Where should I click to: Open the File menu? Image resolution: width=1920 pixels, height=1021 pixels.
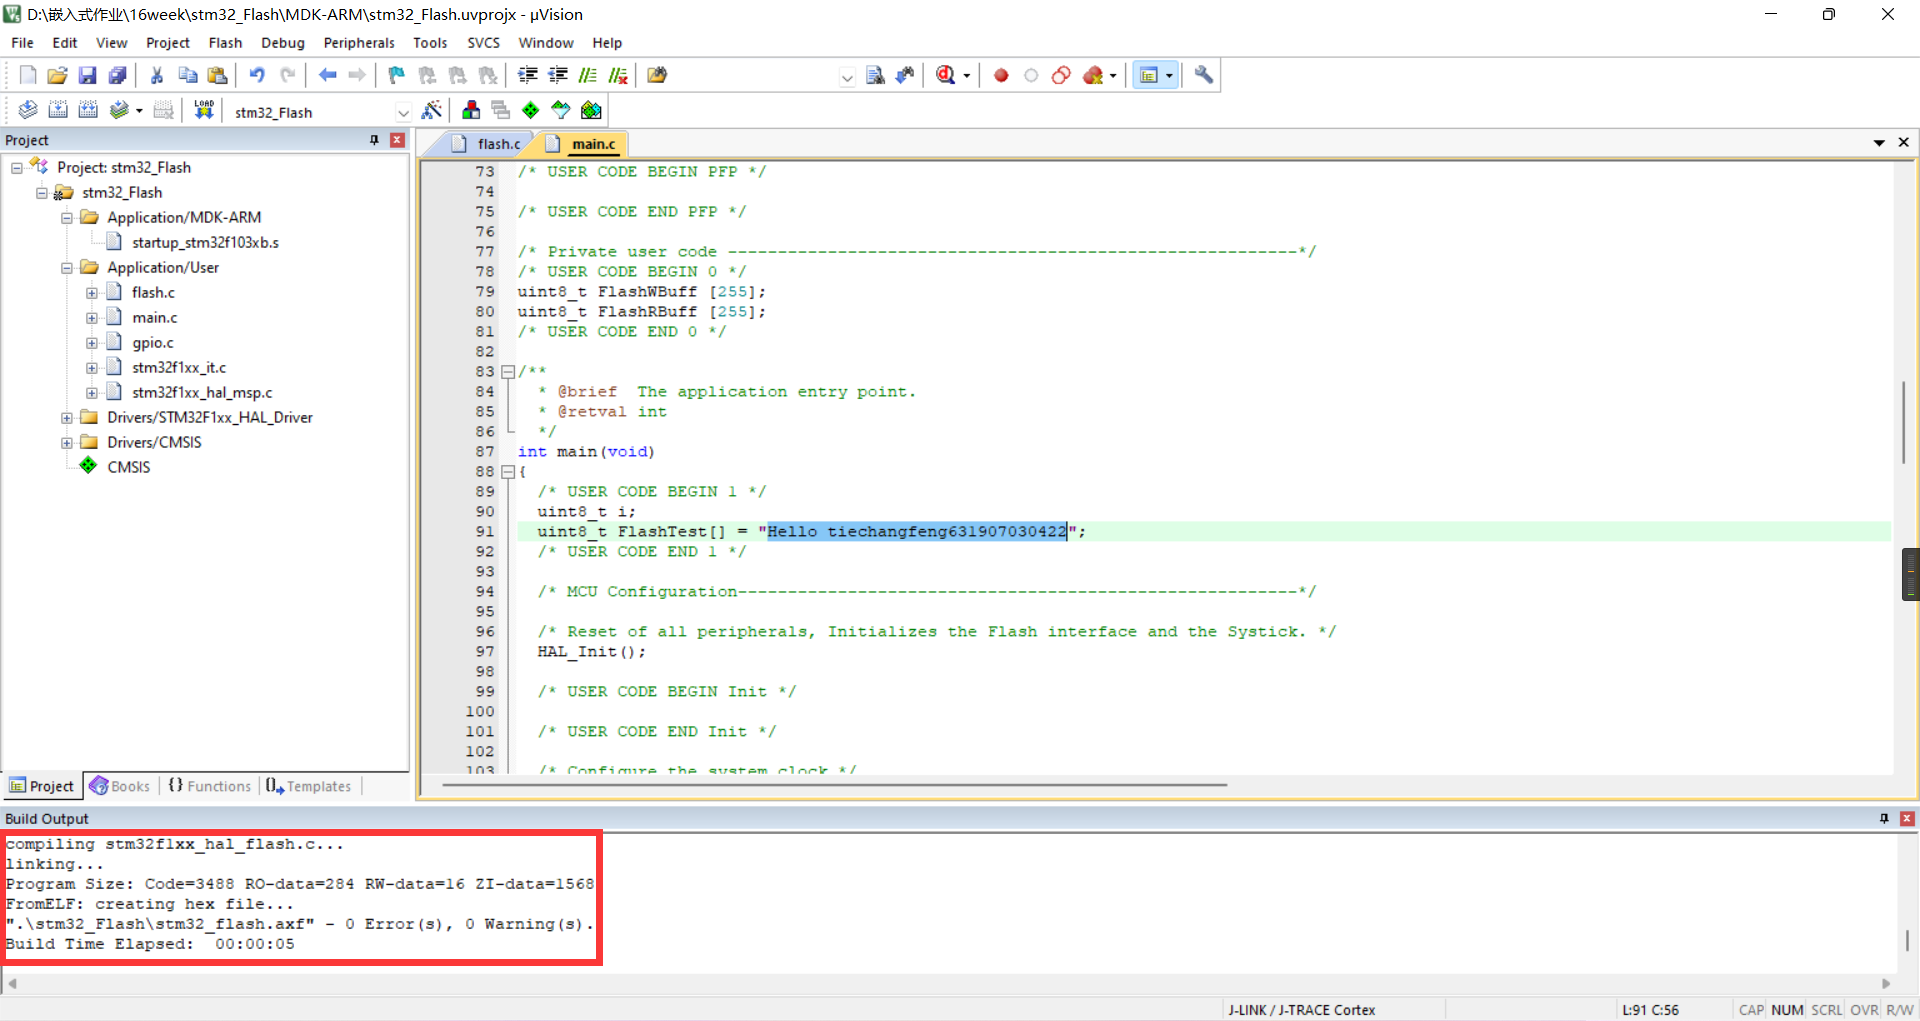click(22, 43)
